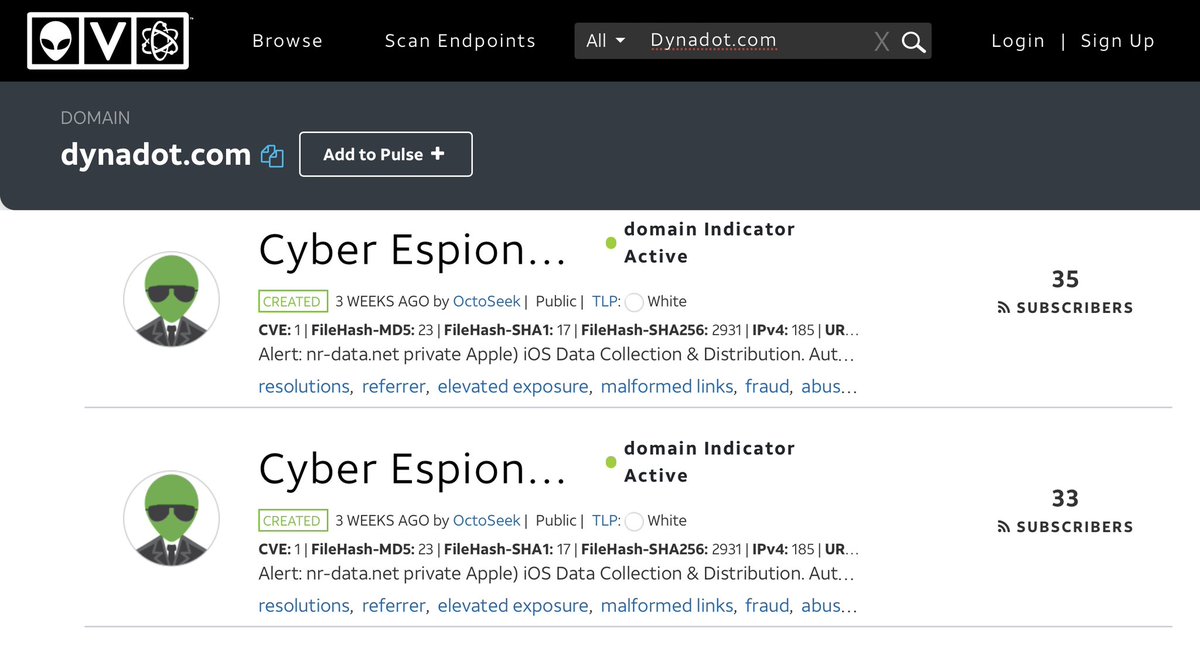The image size is (1200, 647).
Task: Clear the search field with the X icon
Action: (x=881, y=41)
